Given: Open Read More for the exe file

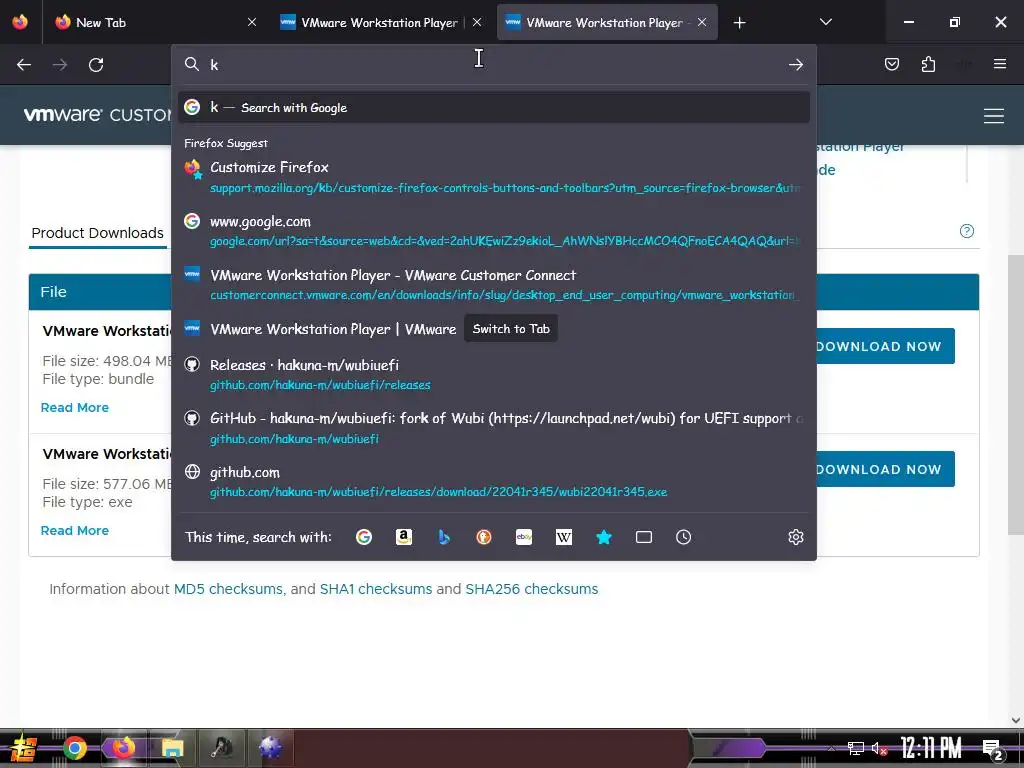Looking at the screenshot, I should click(x=74, y=530).
